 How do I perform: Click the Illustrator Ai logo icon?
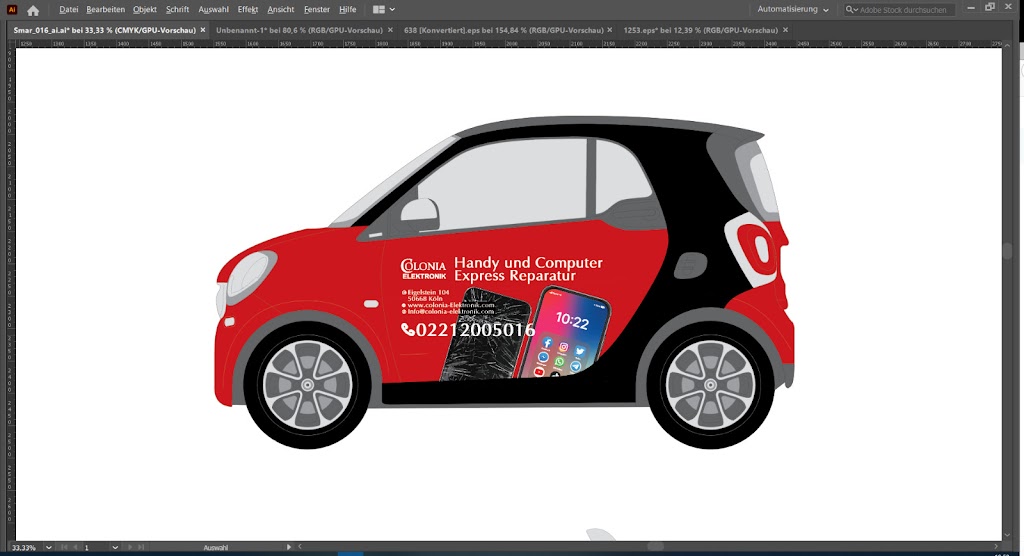(12, 9)
